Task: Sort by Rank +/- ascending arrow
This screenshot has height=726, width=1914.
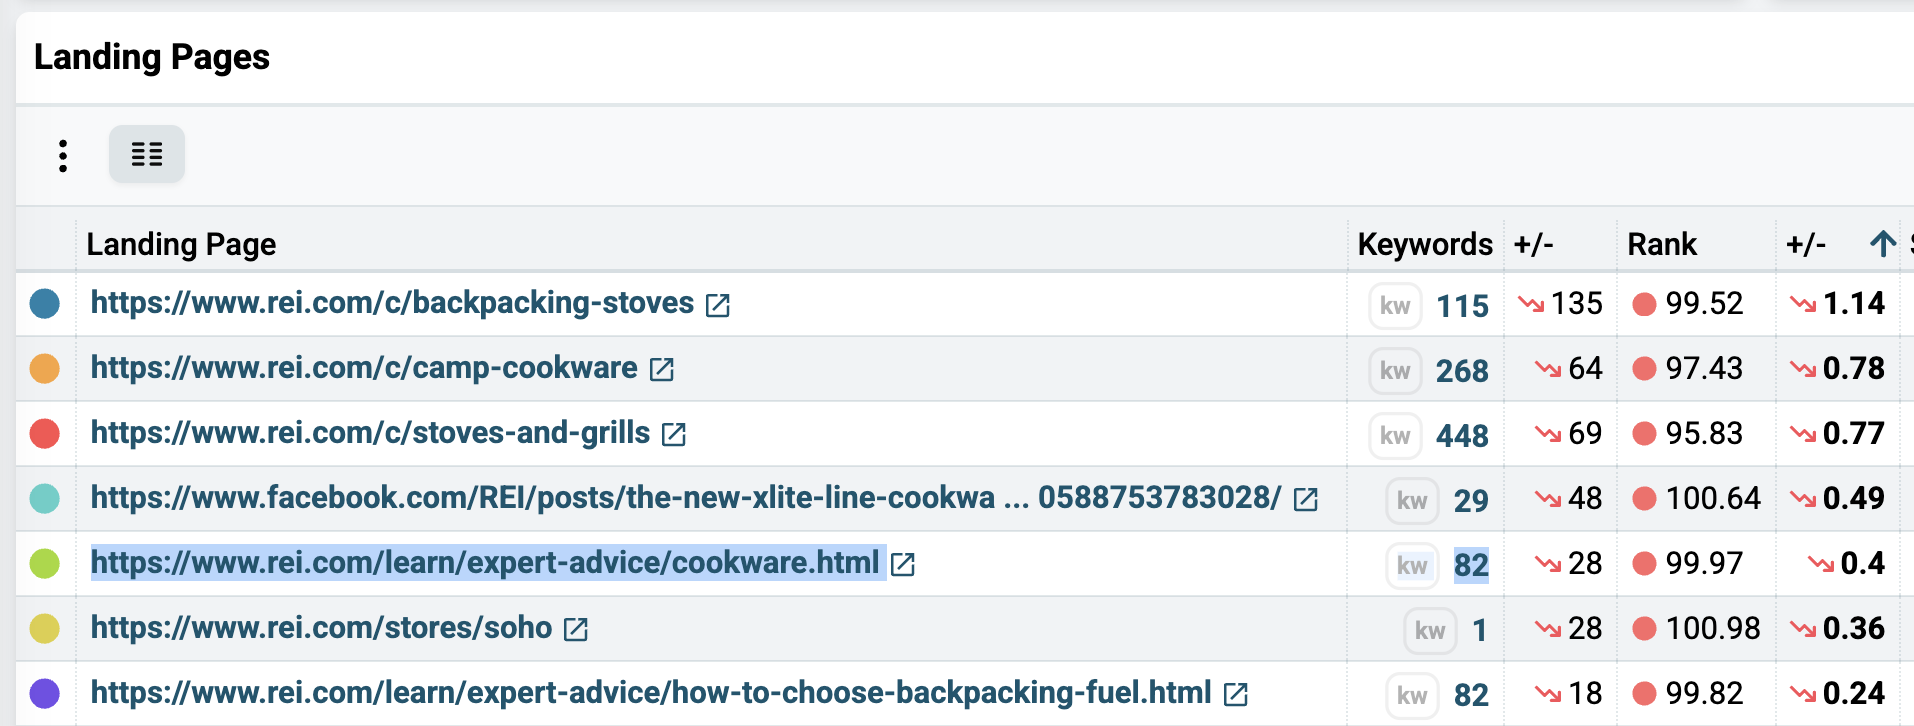Action: 1882,243
